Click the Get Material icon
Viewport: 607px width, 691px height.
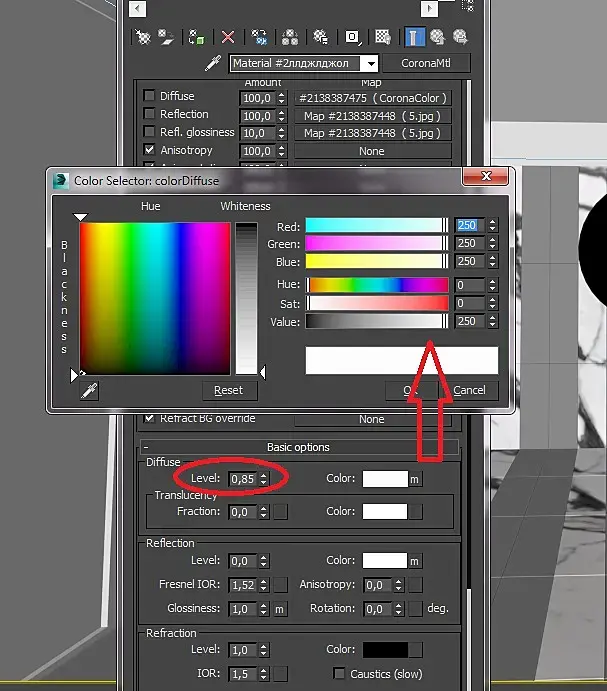point(143,37)
